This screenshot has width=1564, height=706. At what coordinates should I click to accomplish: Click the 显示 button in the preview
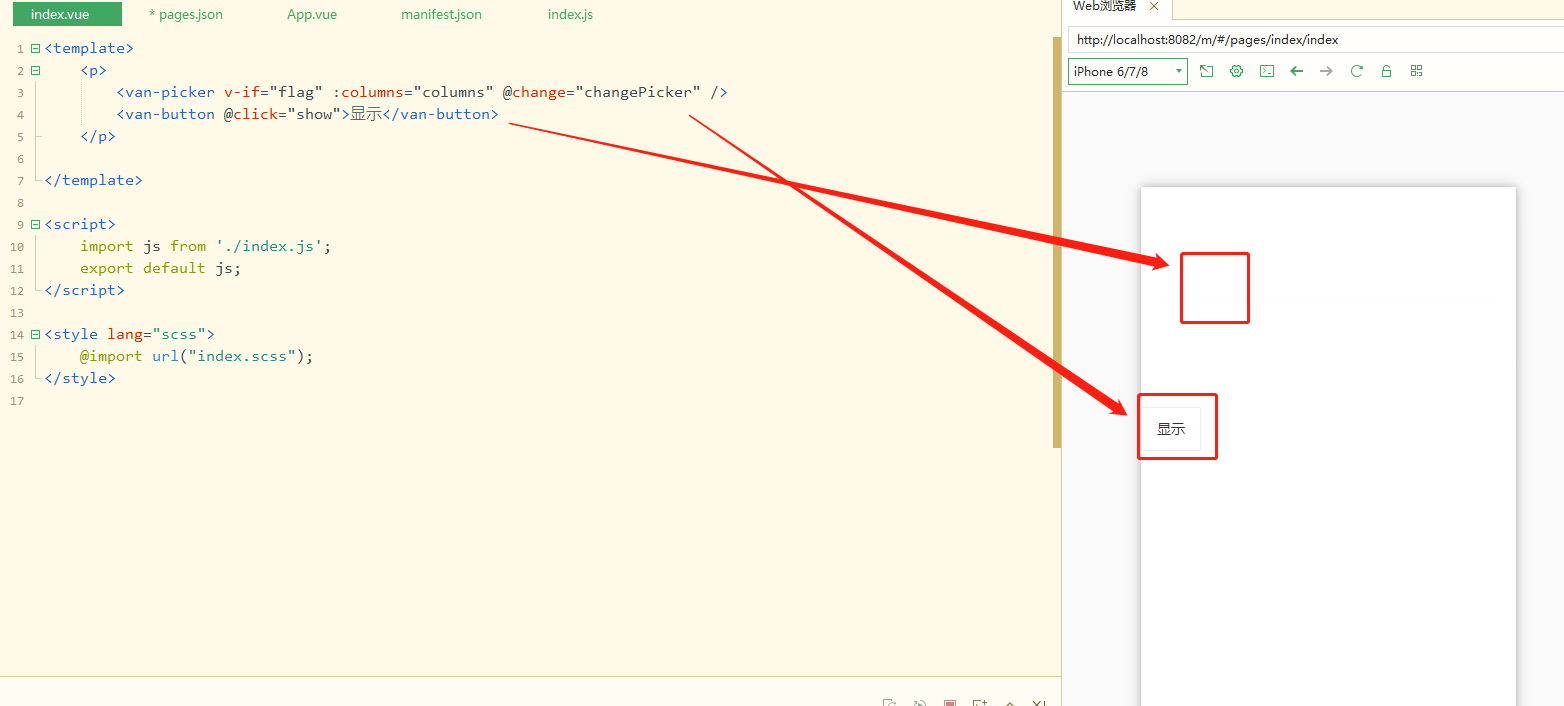[1171, 429]
